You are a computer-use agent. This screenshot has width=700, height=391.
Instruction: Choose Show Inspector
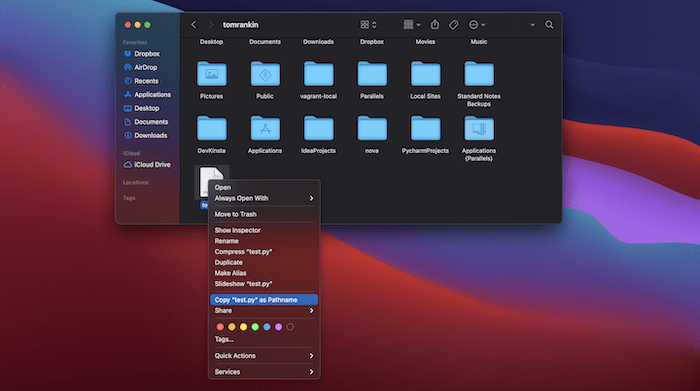pyautogui.click(x=264, y=230)
